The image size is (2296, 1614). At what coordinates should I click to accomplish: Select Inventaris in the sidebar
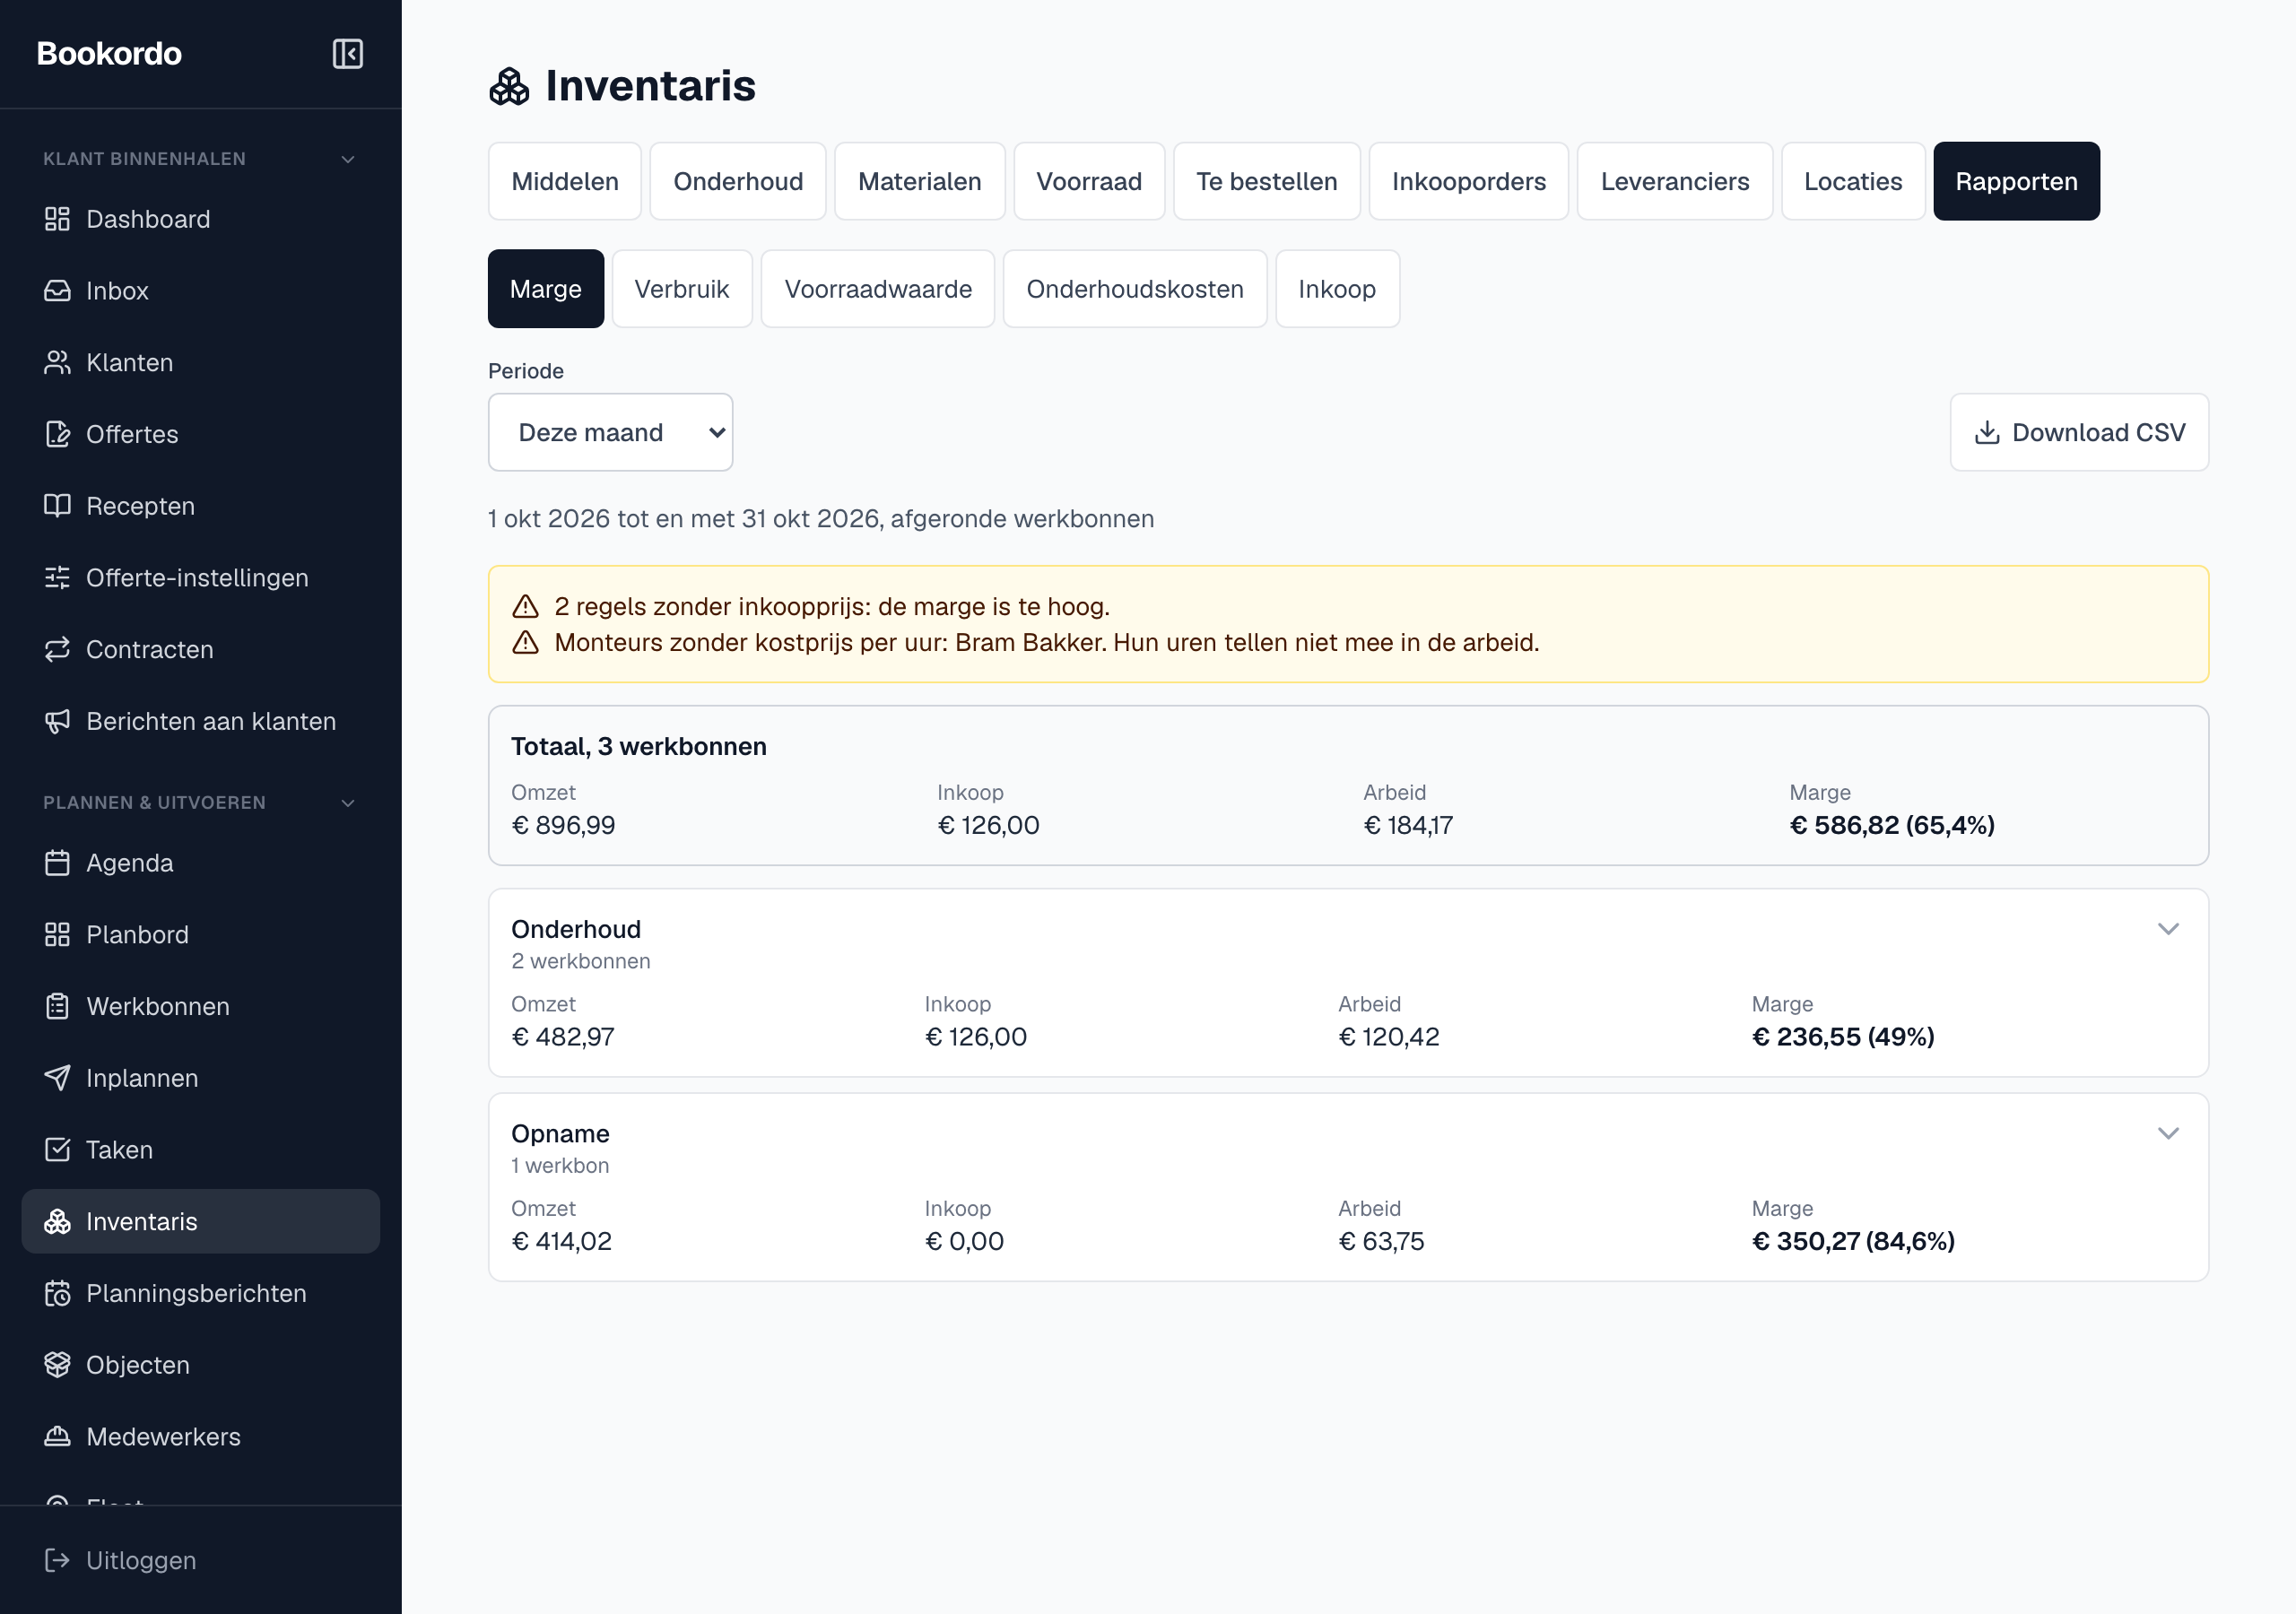(201, 1221)
